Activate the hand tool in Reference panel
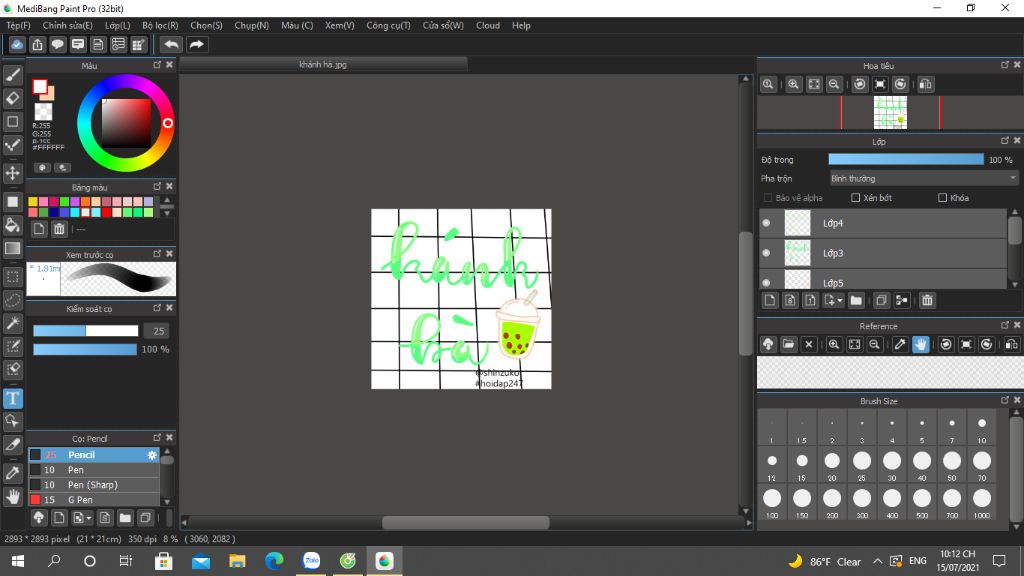Viewport: 1024px width, 576px height. (x=920, y=344)
